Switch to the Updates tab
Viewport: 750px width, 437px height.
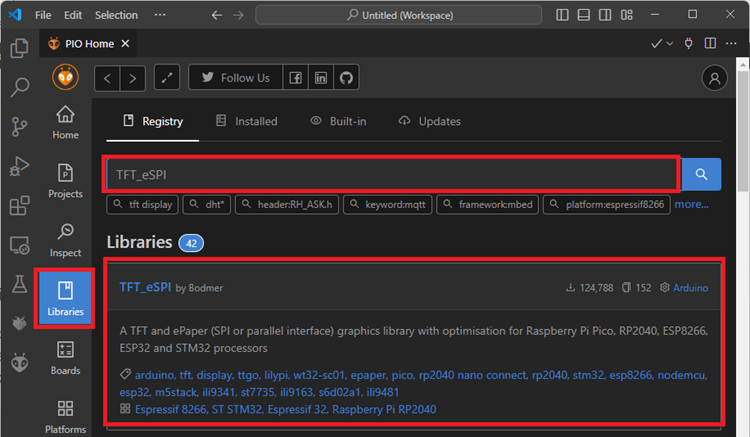click(x=430, y=121)
